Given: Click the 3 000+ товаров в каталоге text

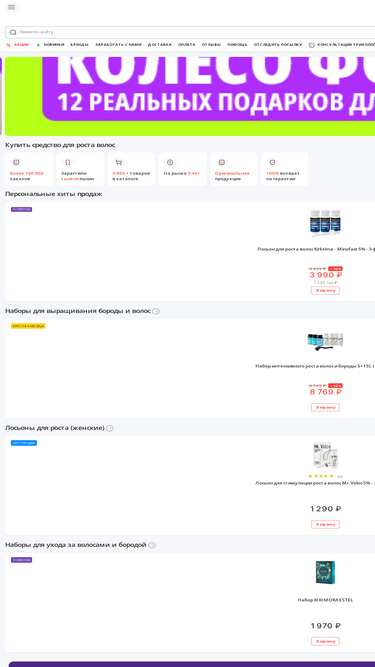Looking at the screenshot, I should tap(131, 176).
